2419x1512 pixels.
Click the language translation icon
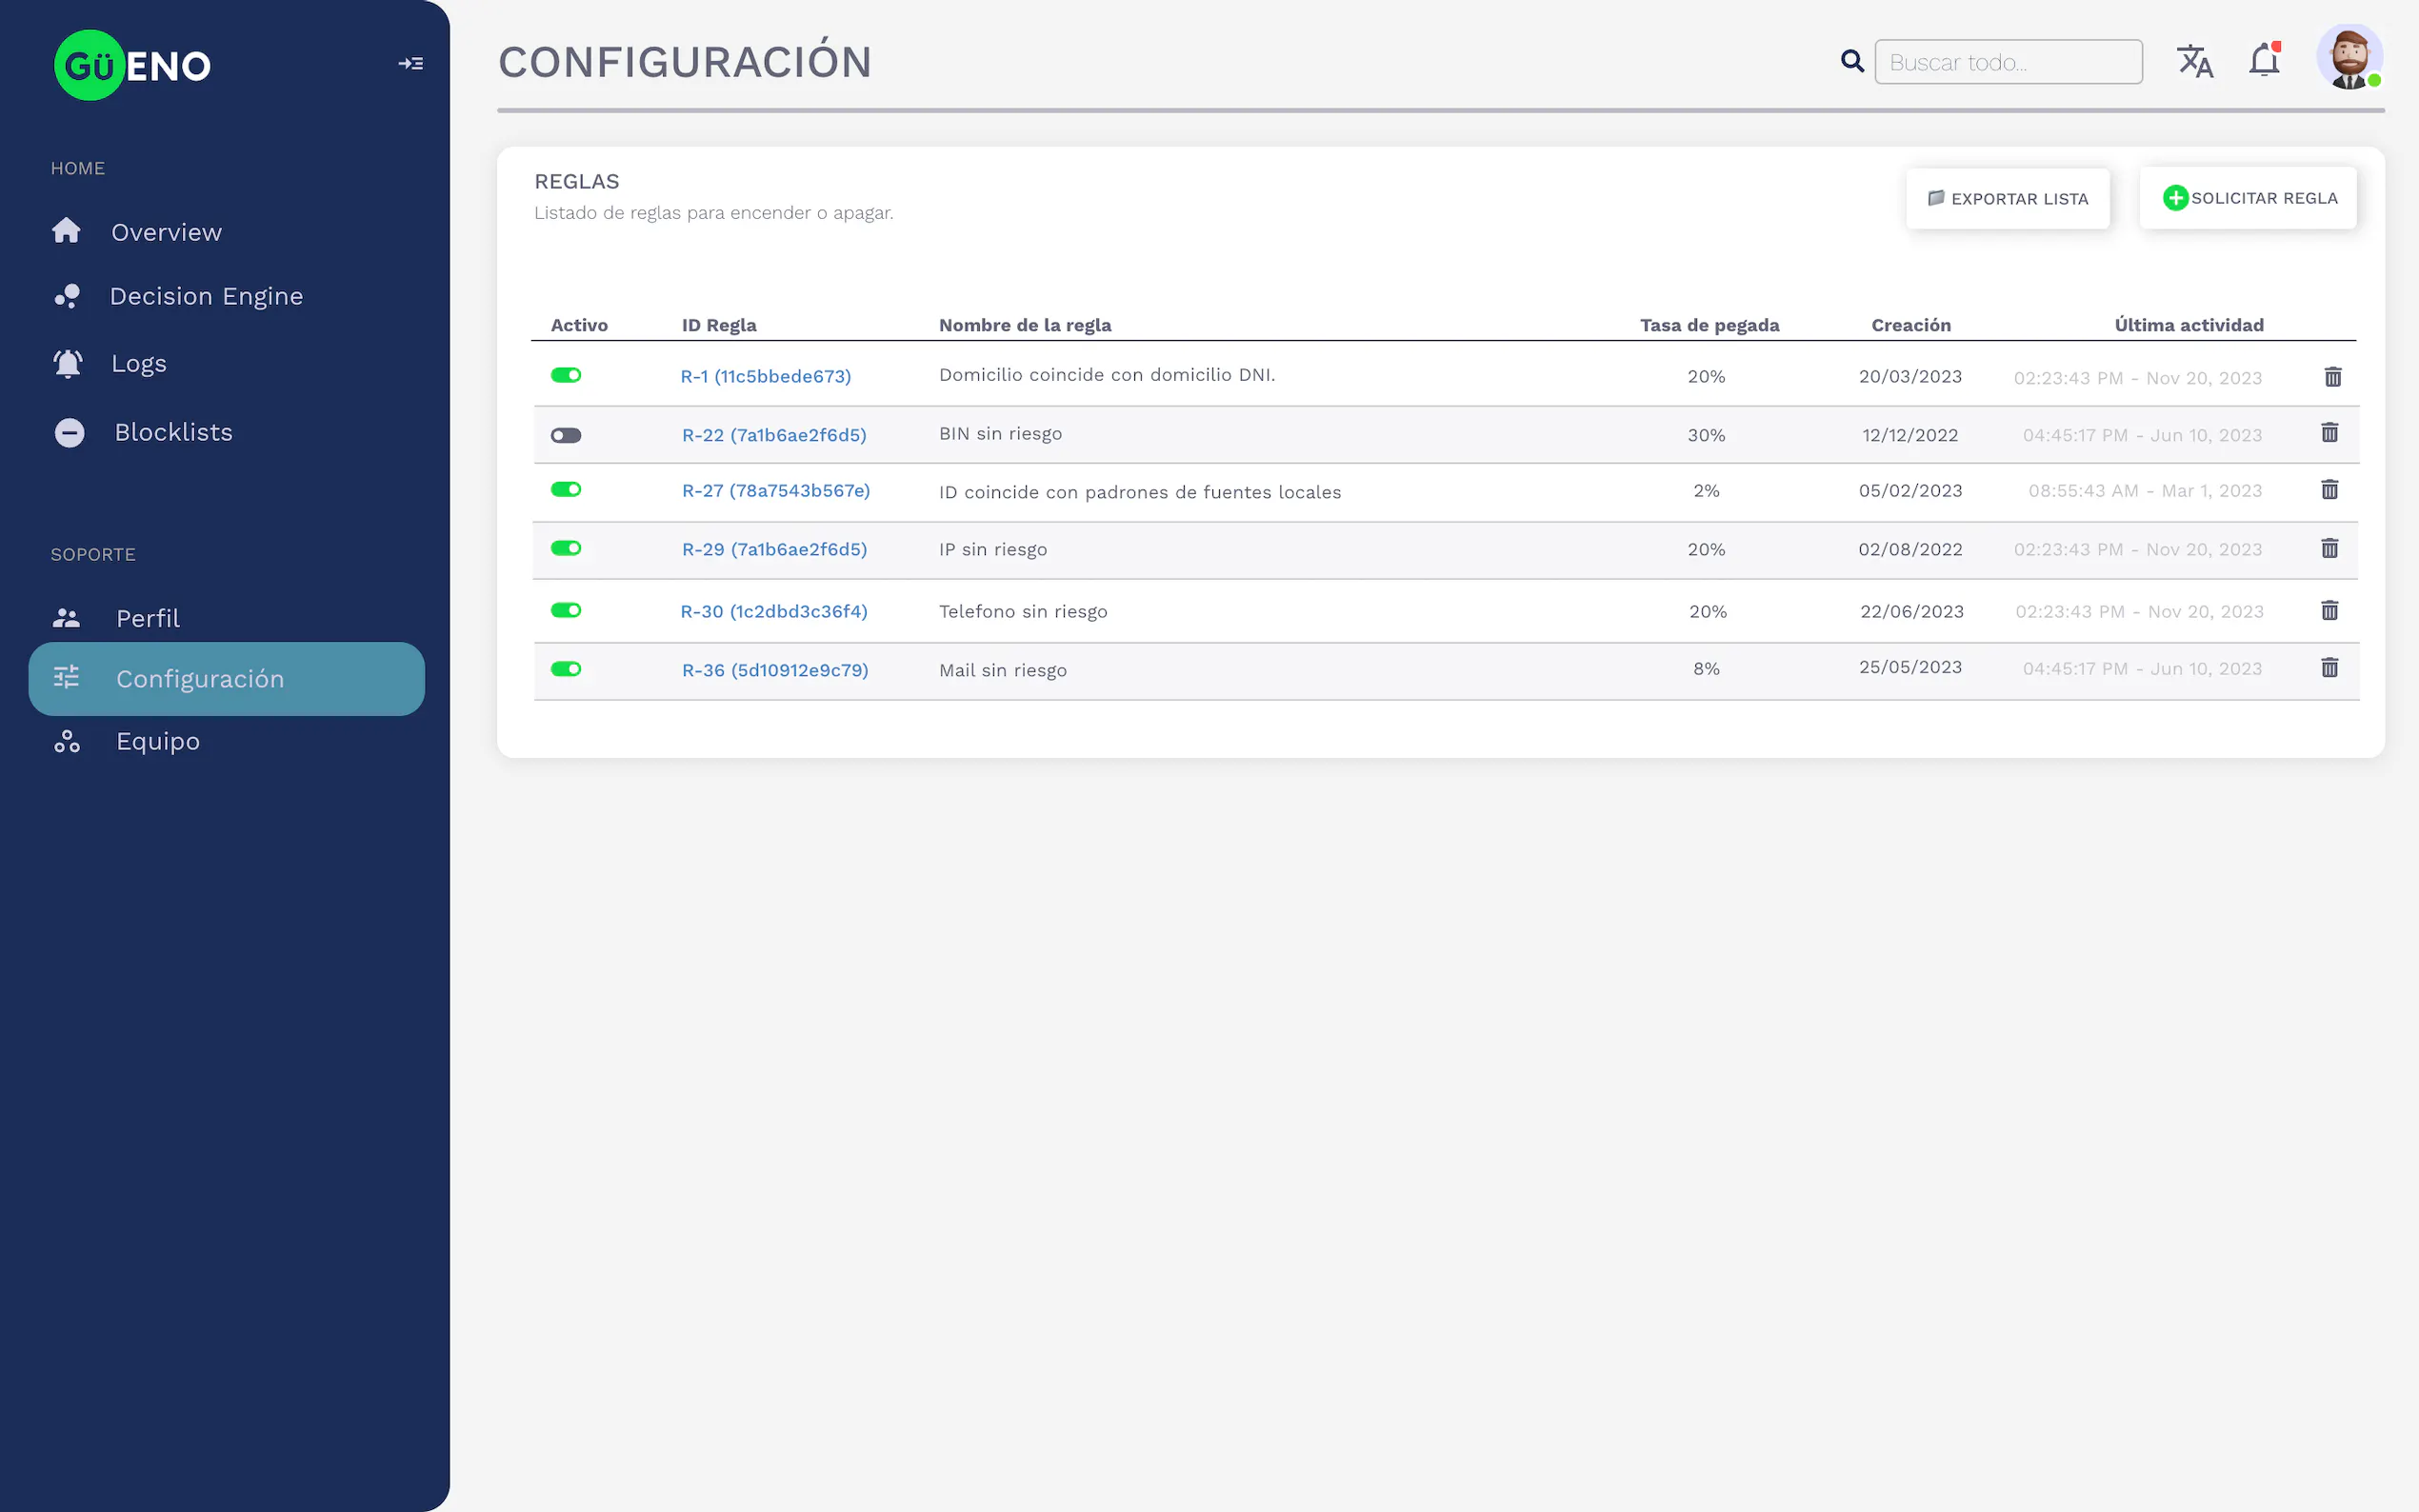[2194, 62]
